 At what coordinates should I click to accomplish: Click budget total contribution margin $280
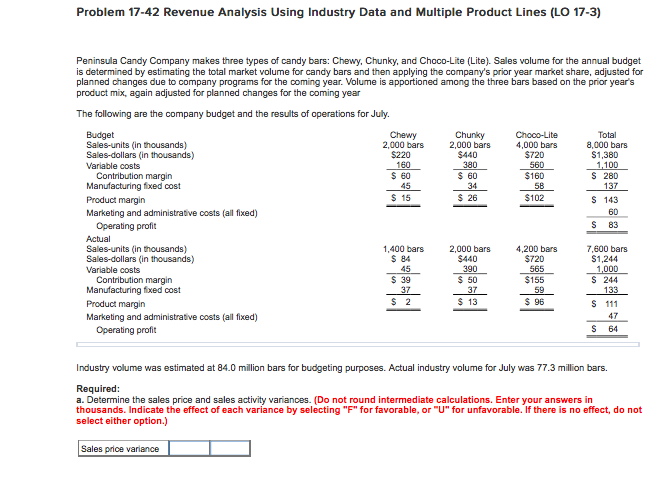pyautogui.click(x=604, y=176)
